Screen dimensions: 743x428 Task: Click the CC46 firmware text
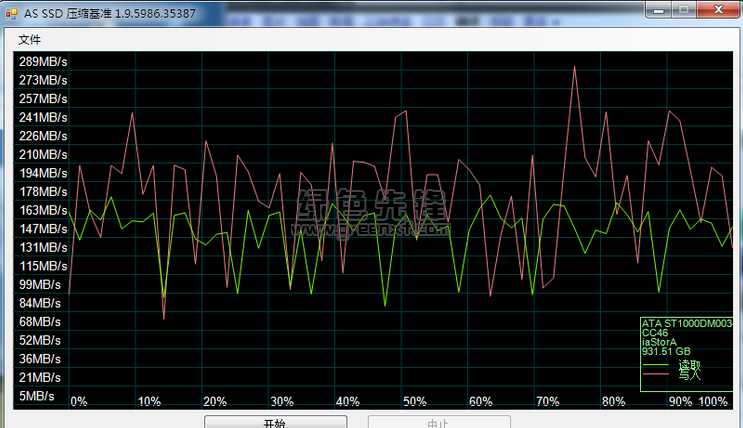pyautogui.click(x=655, y=333)
